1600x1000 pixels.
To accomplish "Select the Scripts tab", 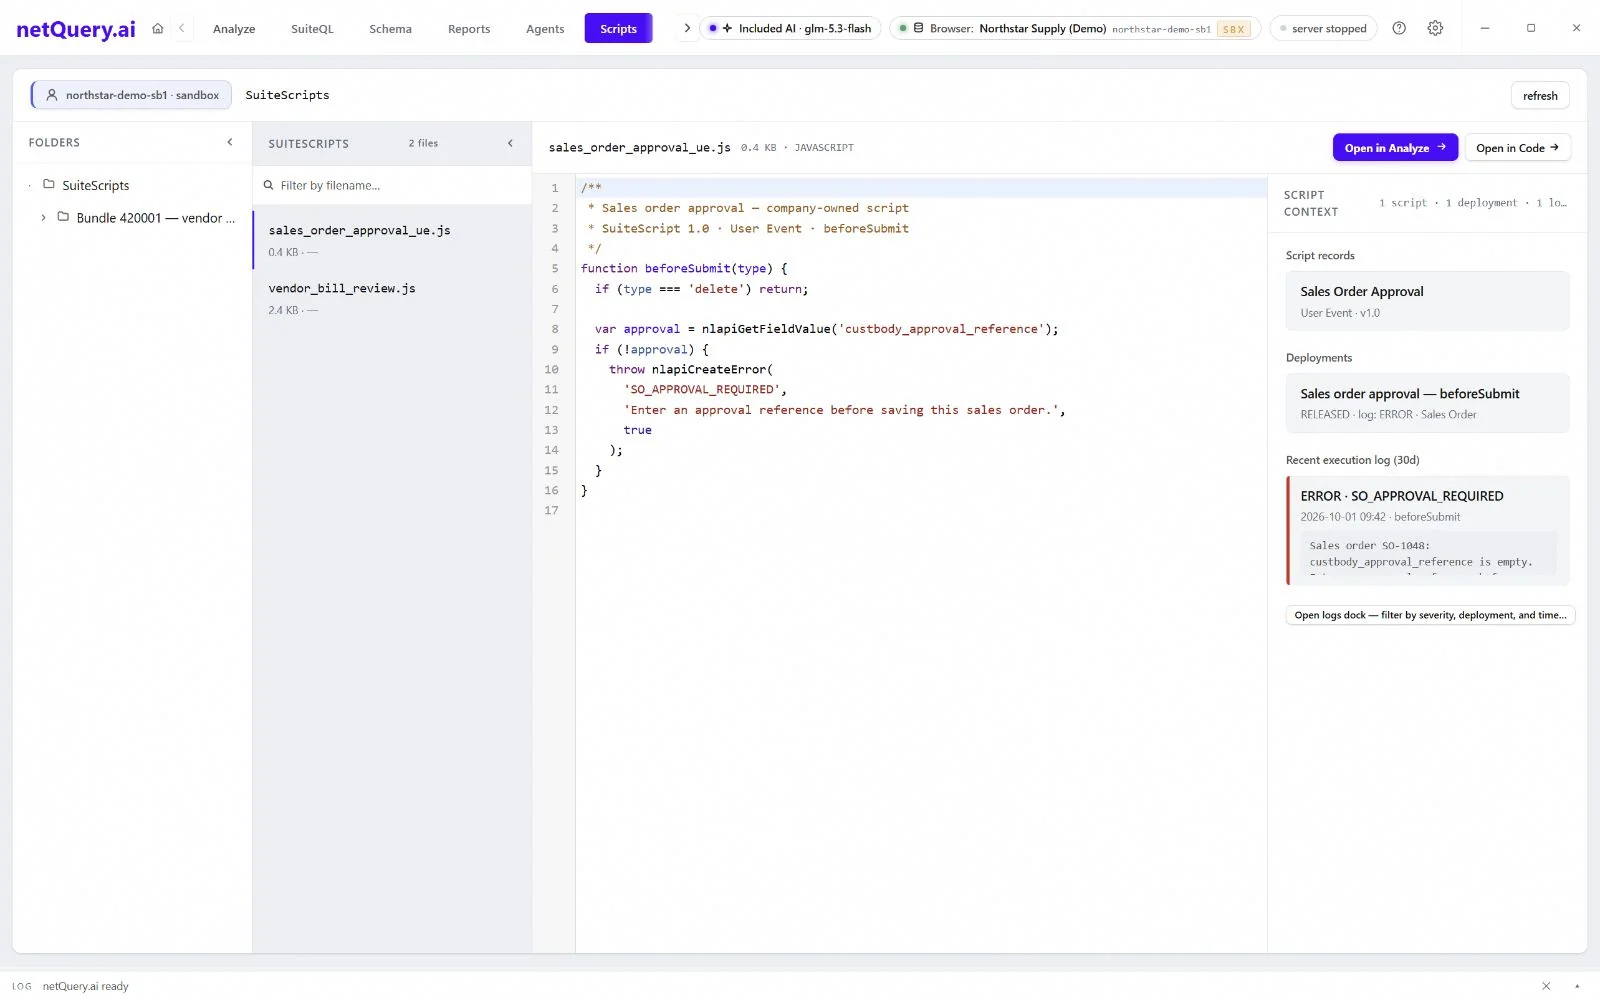I will pyautogui.click(x=618, y=29).
